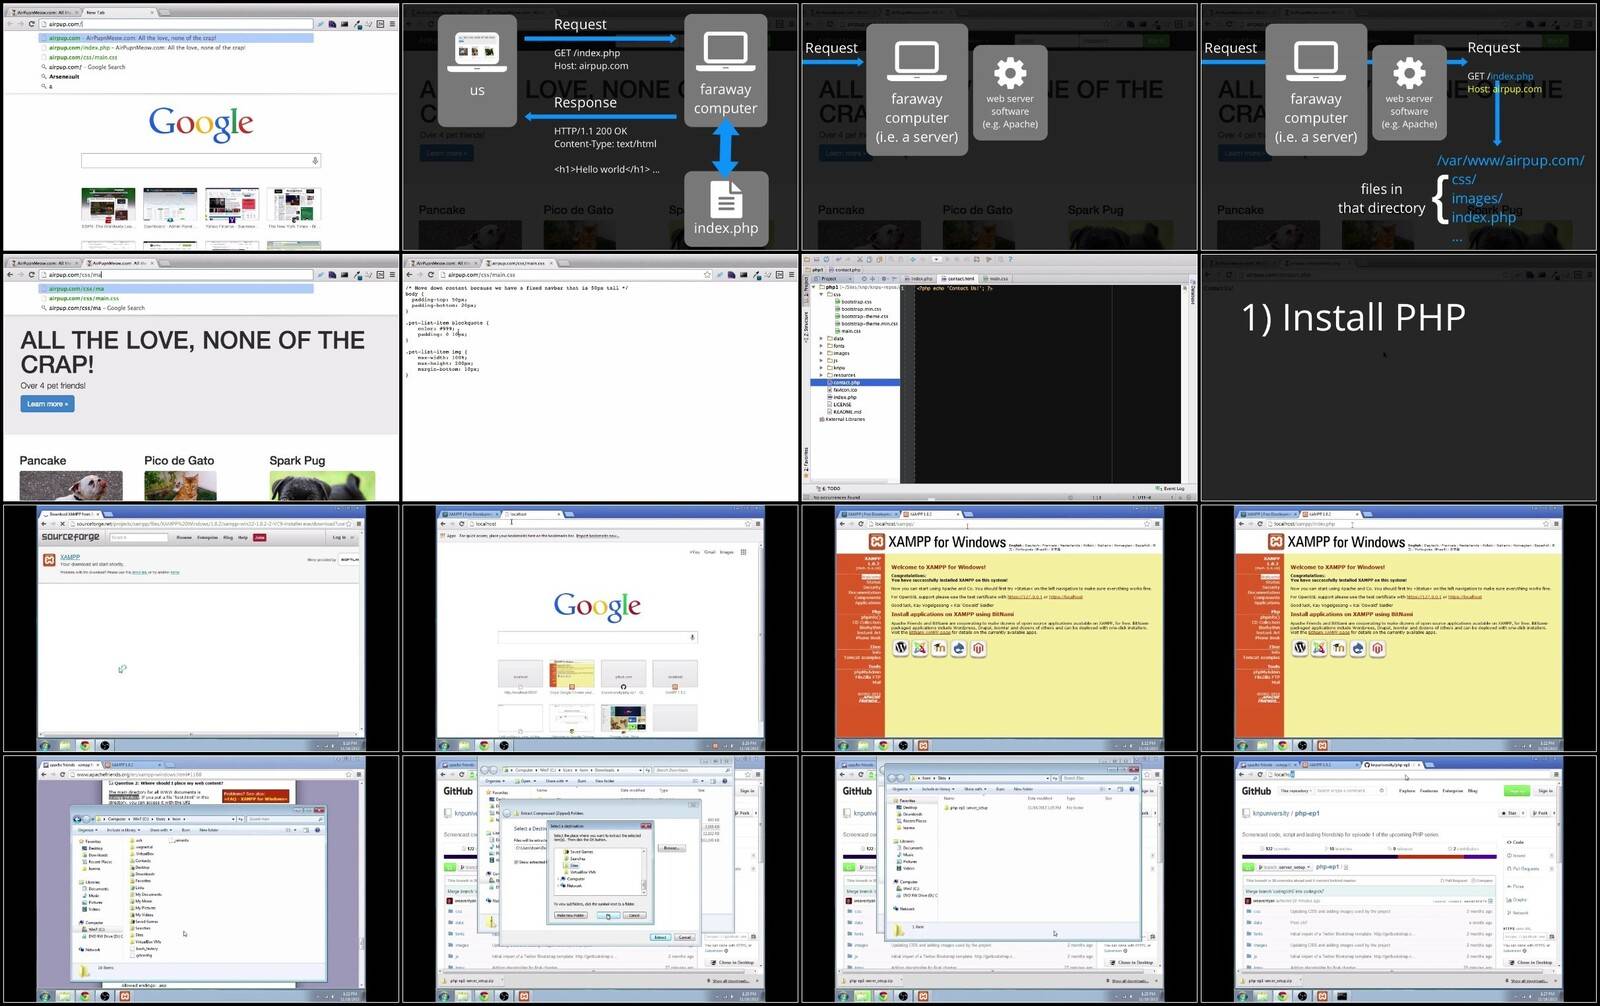
Task: Open Chrome menu icon beside airpup.com/css/main.css address
Action: pos(791,274)
